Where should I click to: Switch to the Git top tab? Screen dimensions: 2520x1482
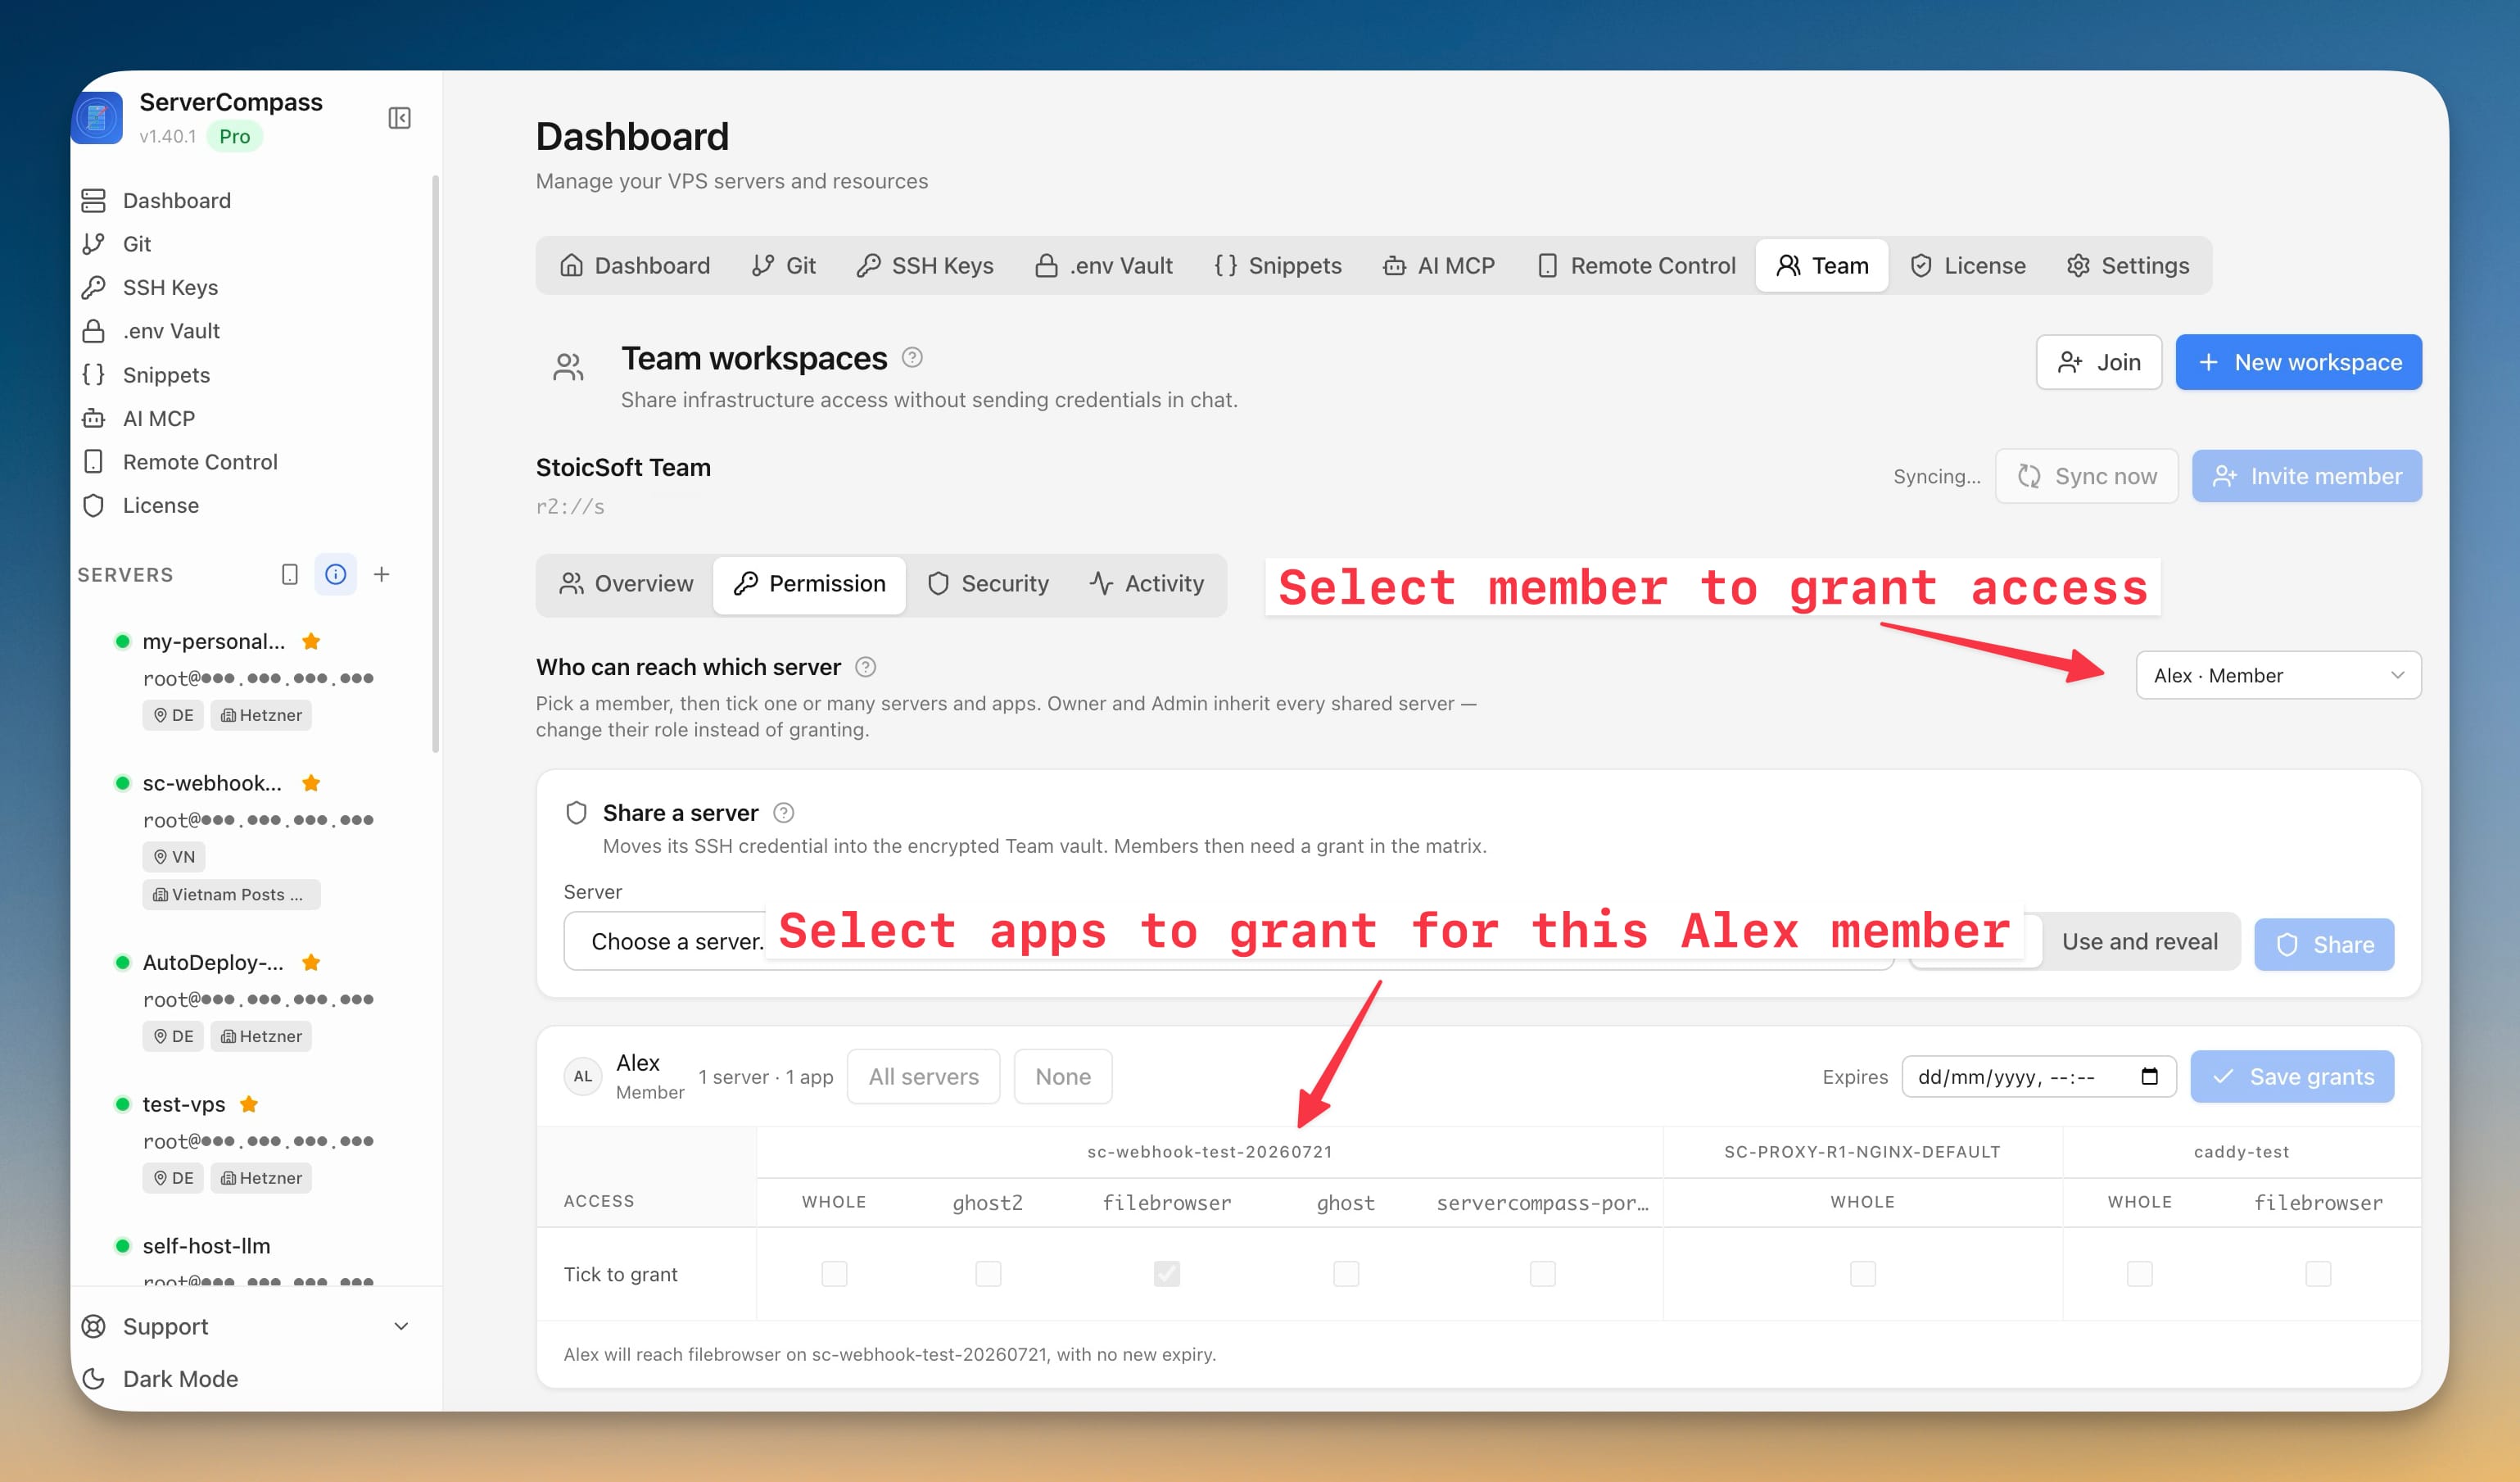tap(784, 265)
